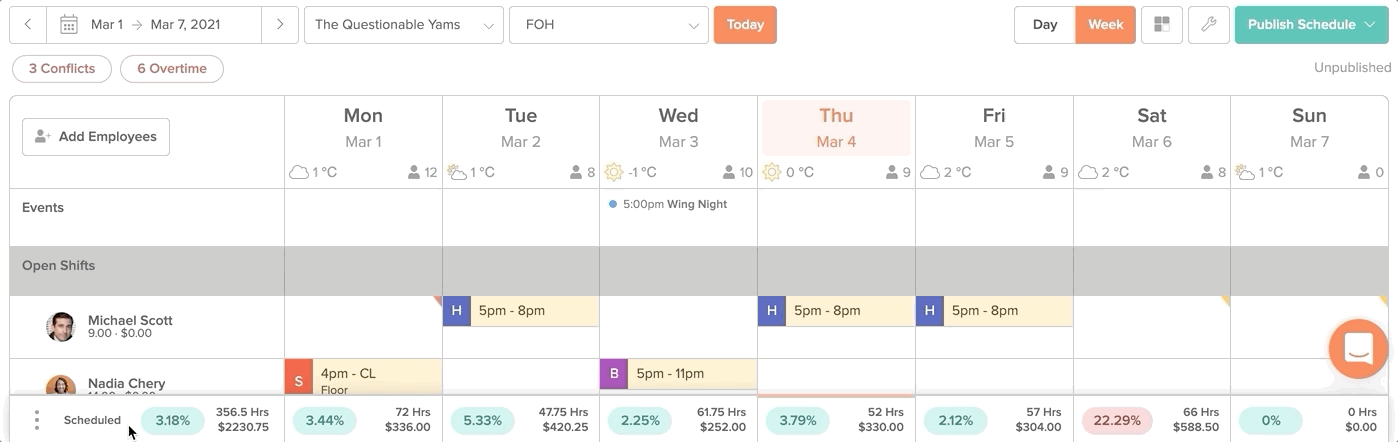The height and width of the screenshot is (442, 1398).
Task: Filter by 3 Conflicts
Action: point(62,69)
